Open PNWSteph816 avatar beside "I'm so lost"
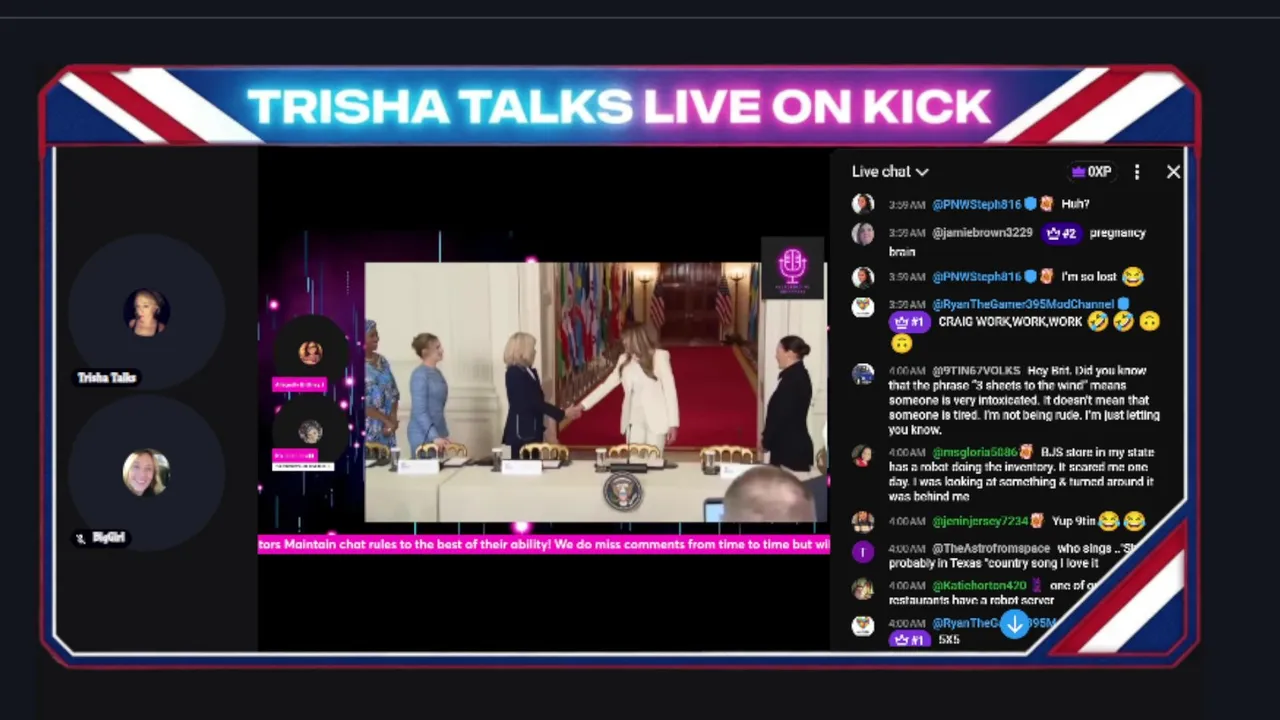 pos(863,277)
